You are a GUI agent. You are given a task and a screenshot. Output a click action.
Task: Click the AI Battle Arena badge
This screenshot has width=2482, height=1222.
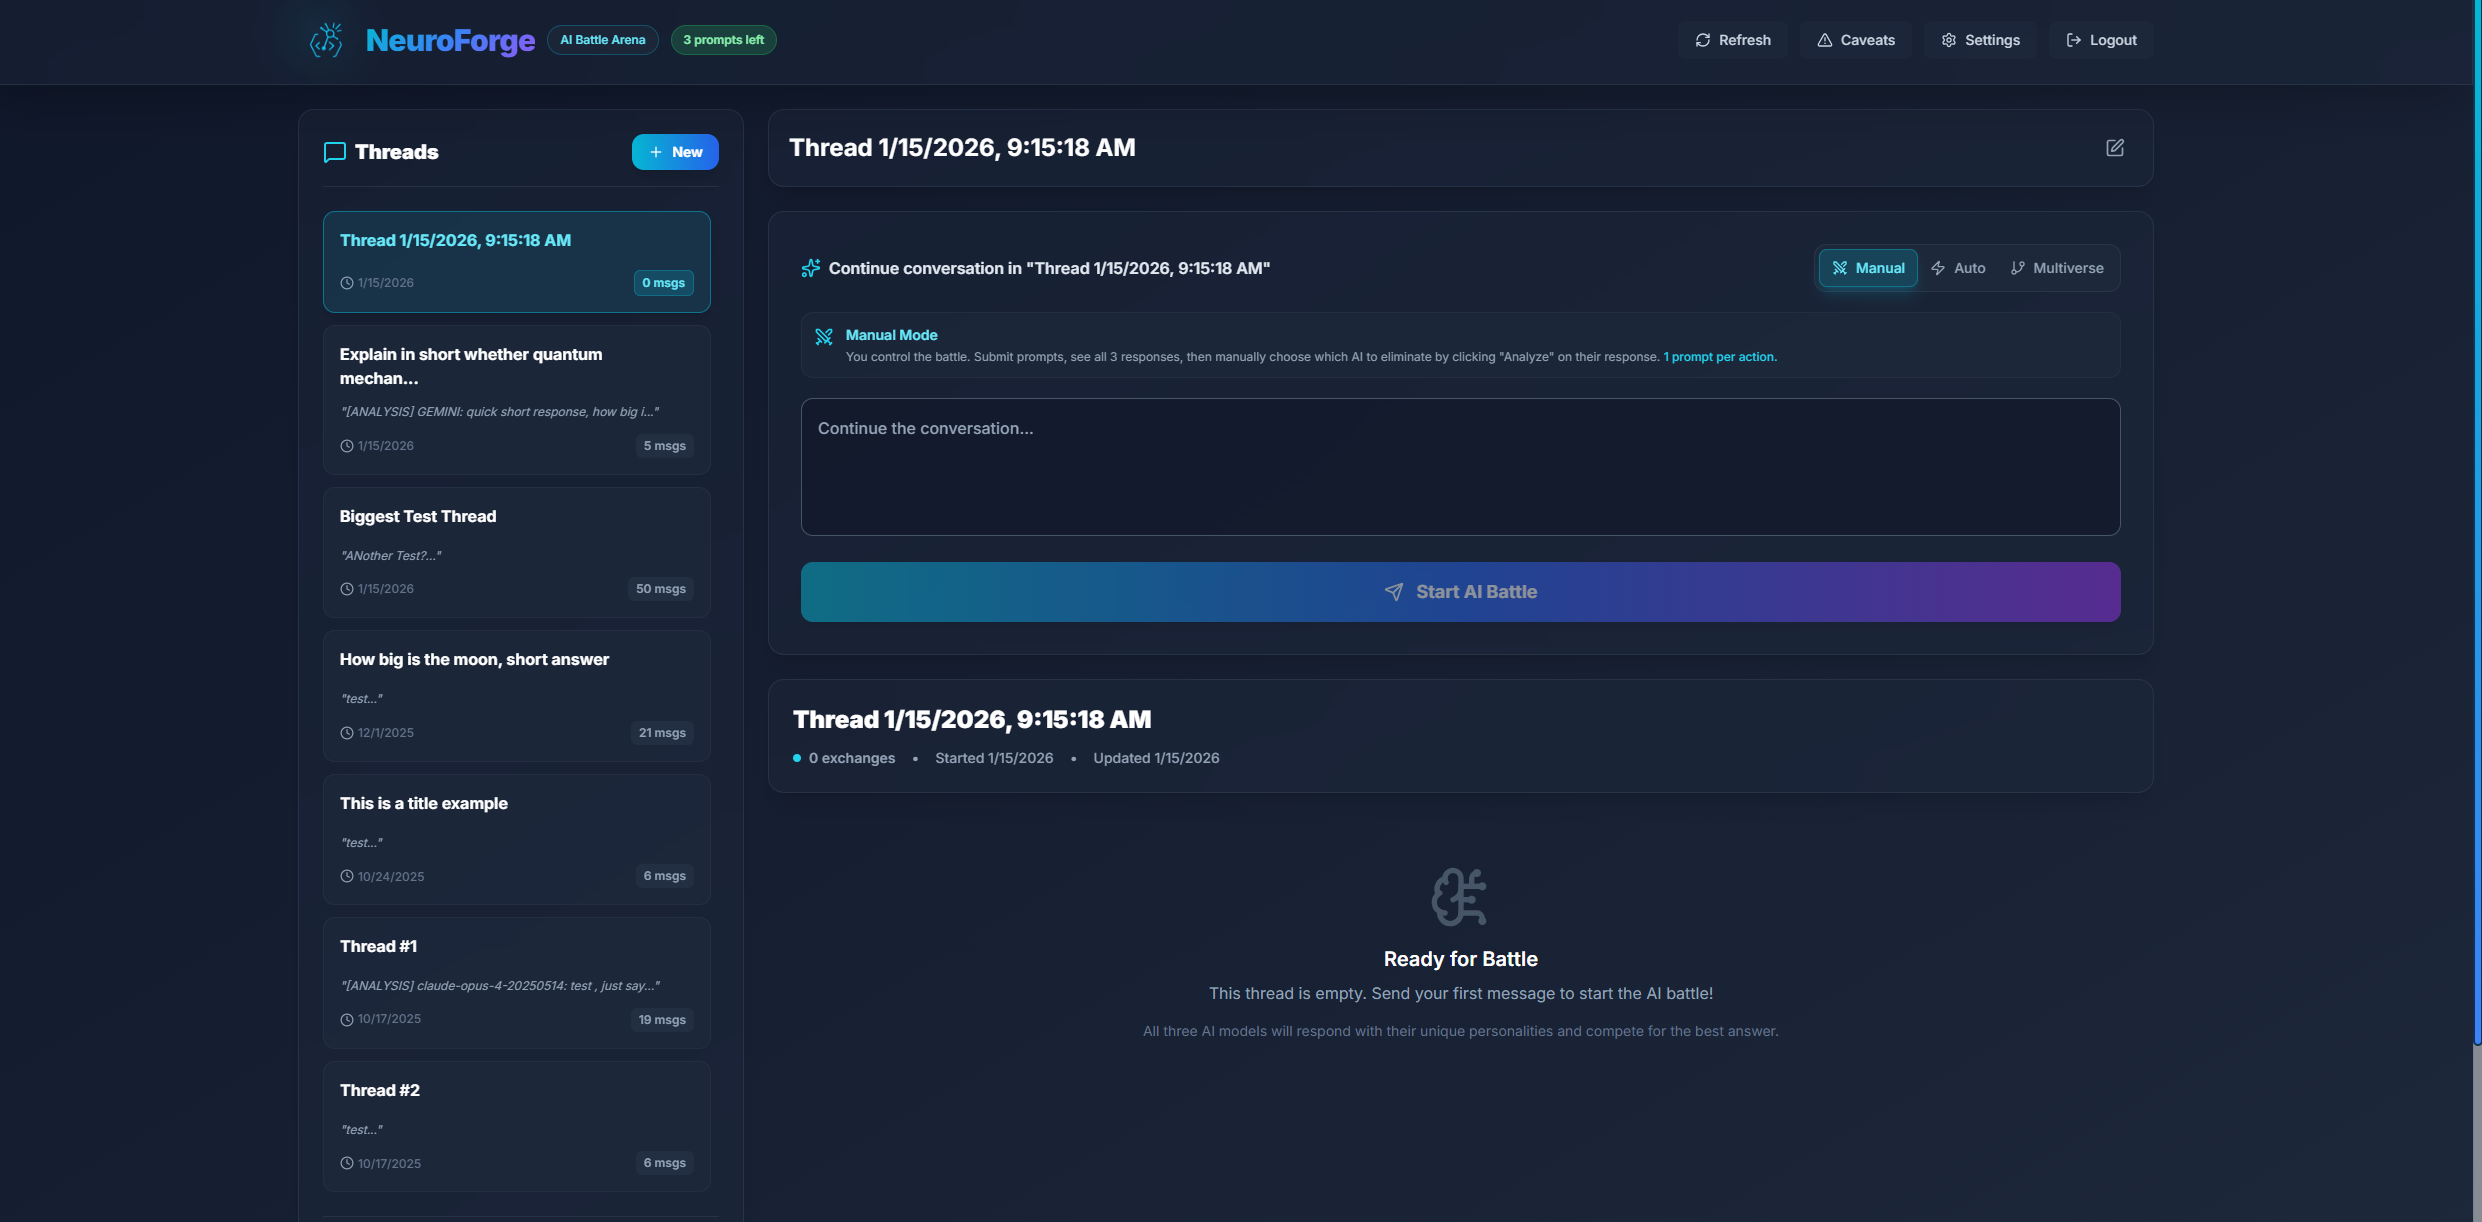[602, 40]
